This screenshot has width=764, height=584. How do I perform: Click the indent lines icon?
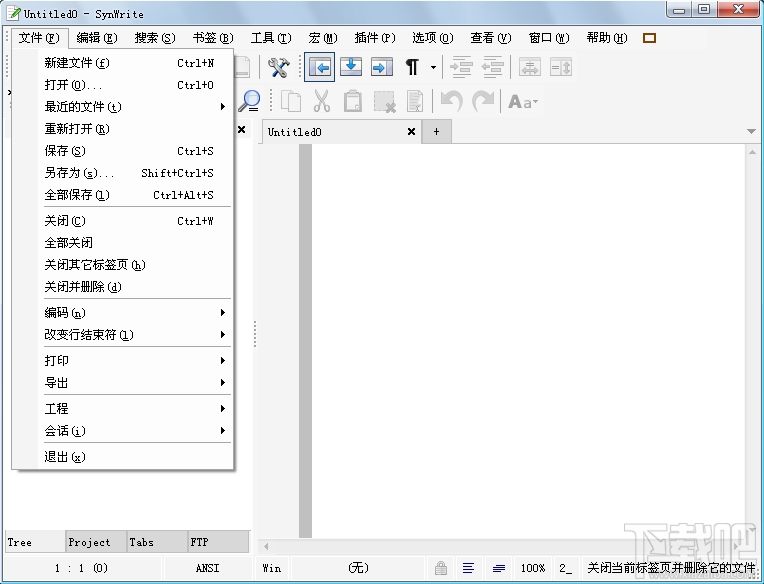tap(460, 67)
